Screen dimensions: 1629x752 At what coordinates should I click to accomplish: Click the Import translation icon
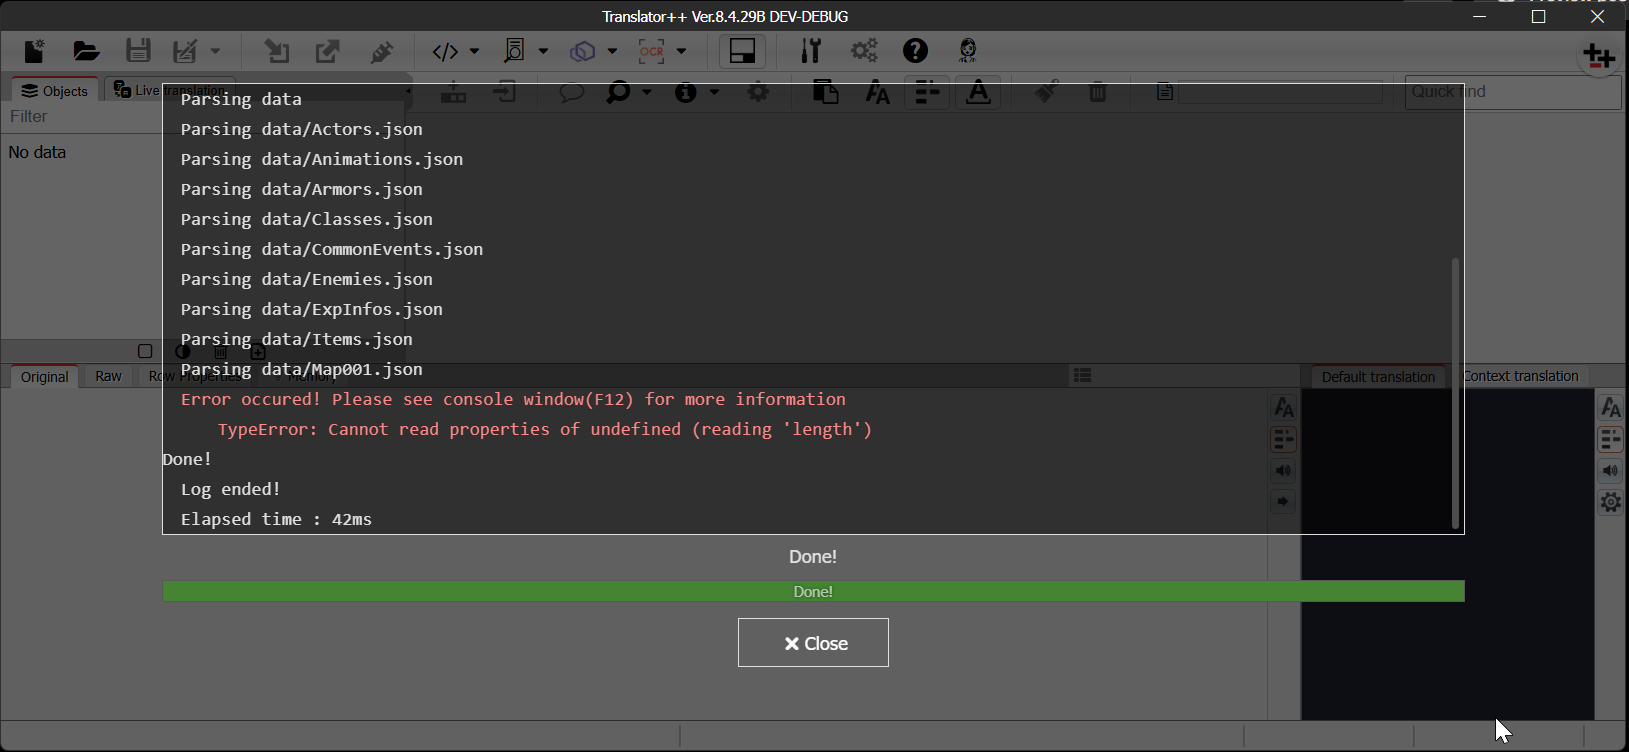click(x=276, y=51)
